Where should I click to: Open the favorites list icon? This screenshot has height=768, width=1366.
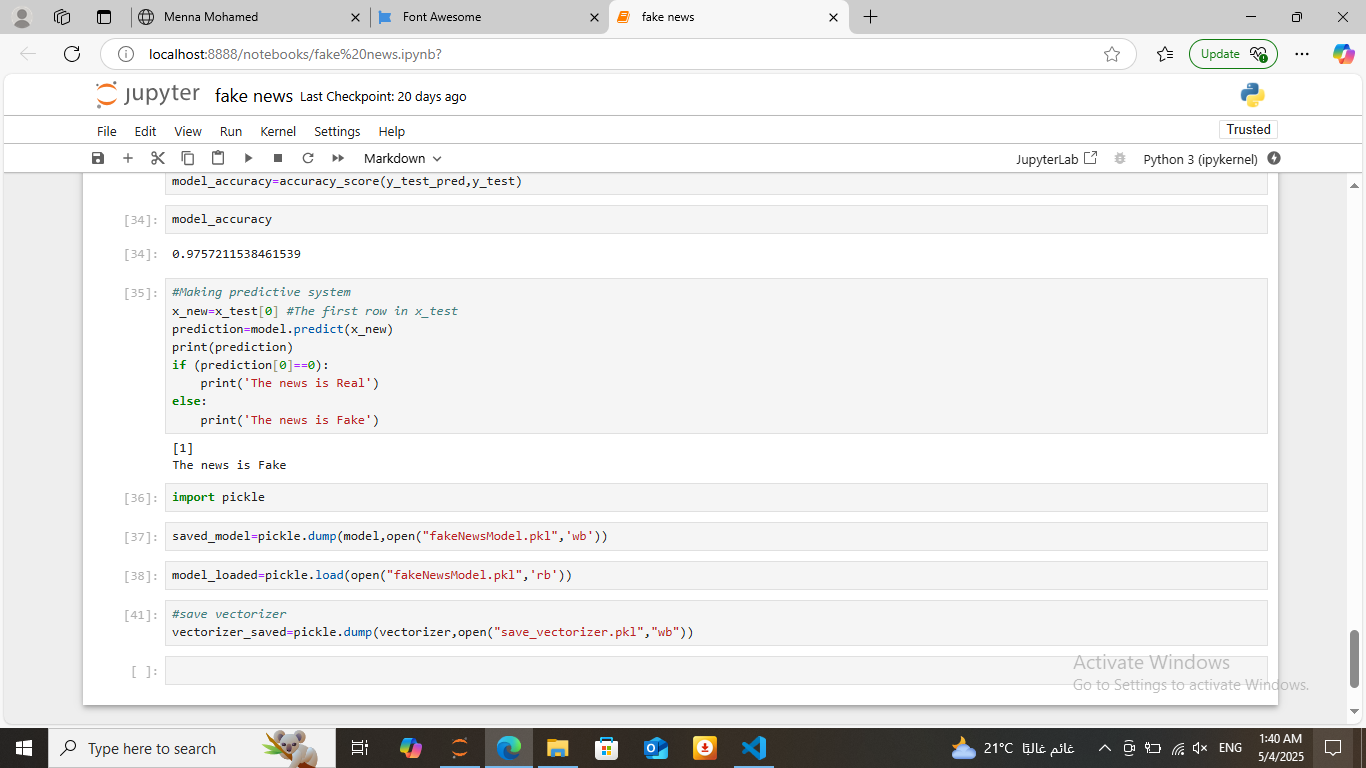point(1164,54)
